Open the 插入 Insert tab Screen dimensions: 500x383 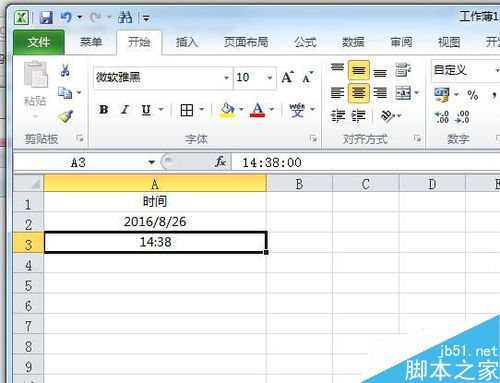point(187,42)
